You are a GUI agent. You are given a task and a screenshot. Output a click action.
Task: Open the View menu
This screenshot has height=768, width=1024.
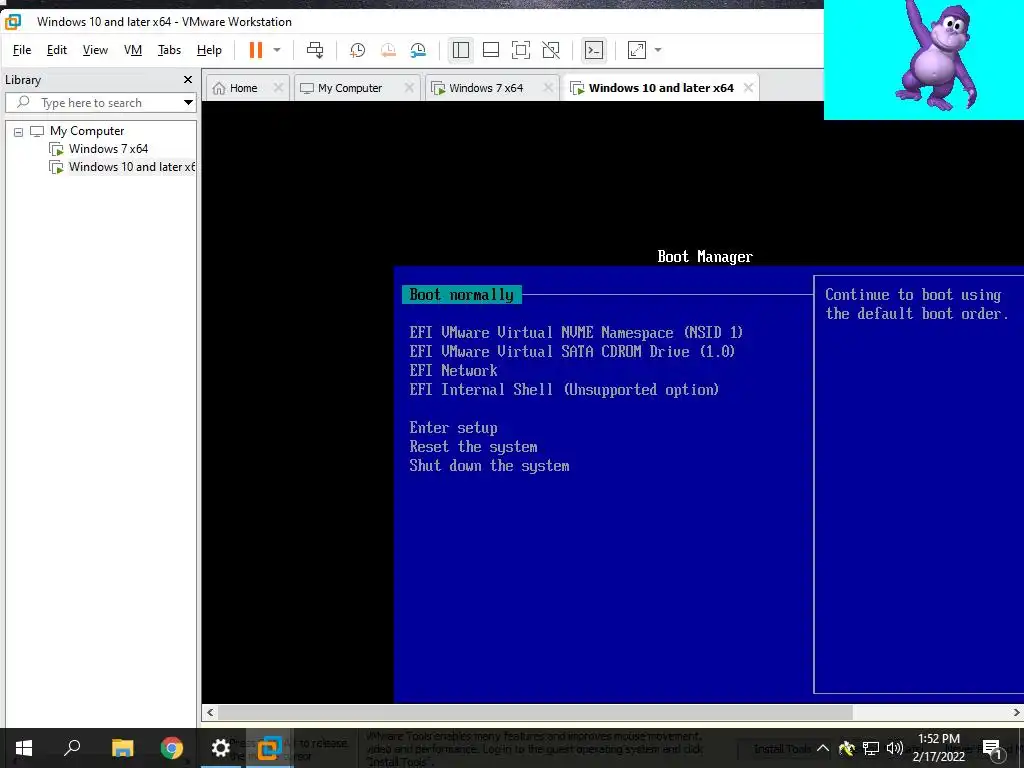[95, 50]
